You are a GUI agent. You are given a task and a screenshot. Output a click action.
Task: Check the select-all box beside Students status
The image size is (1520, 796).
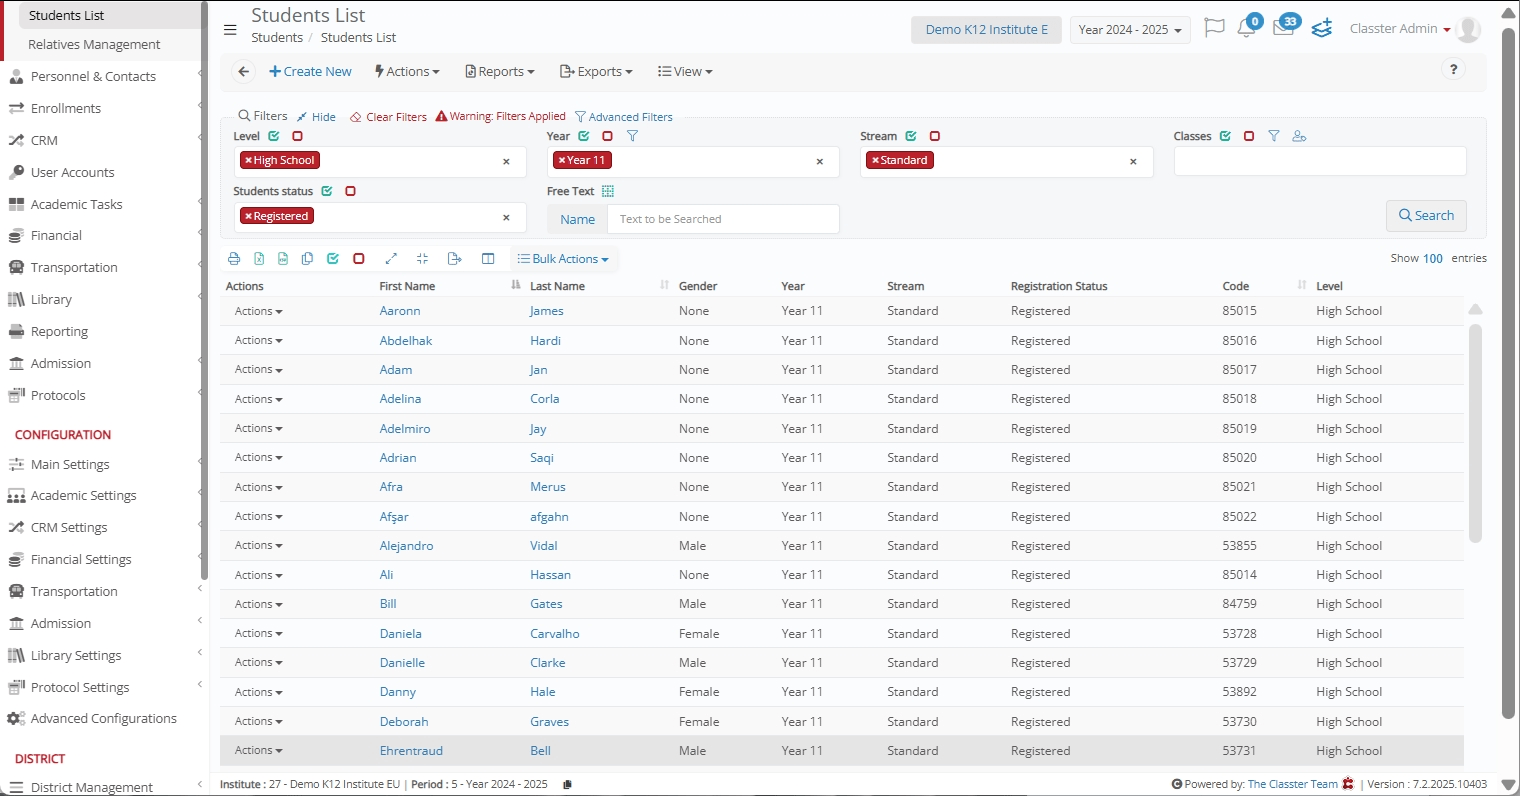coord(327,191)
